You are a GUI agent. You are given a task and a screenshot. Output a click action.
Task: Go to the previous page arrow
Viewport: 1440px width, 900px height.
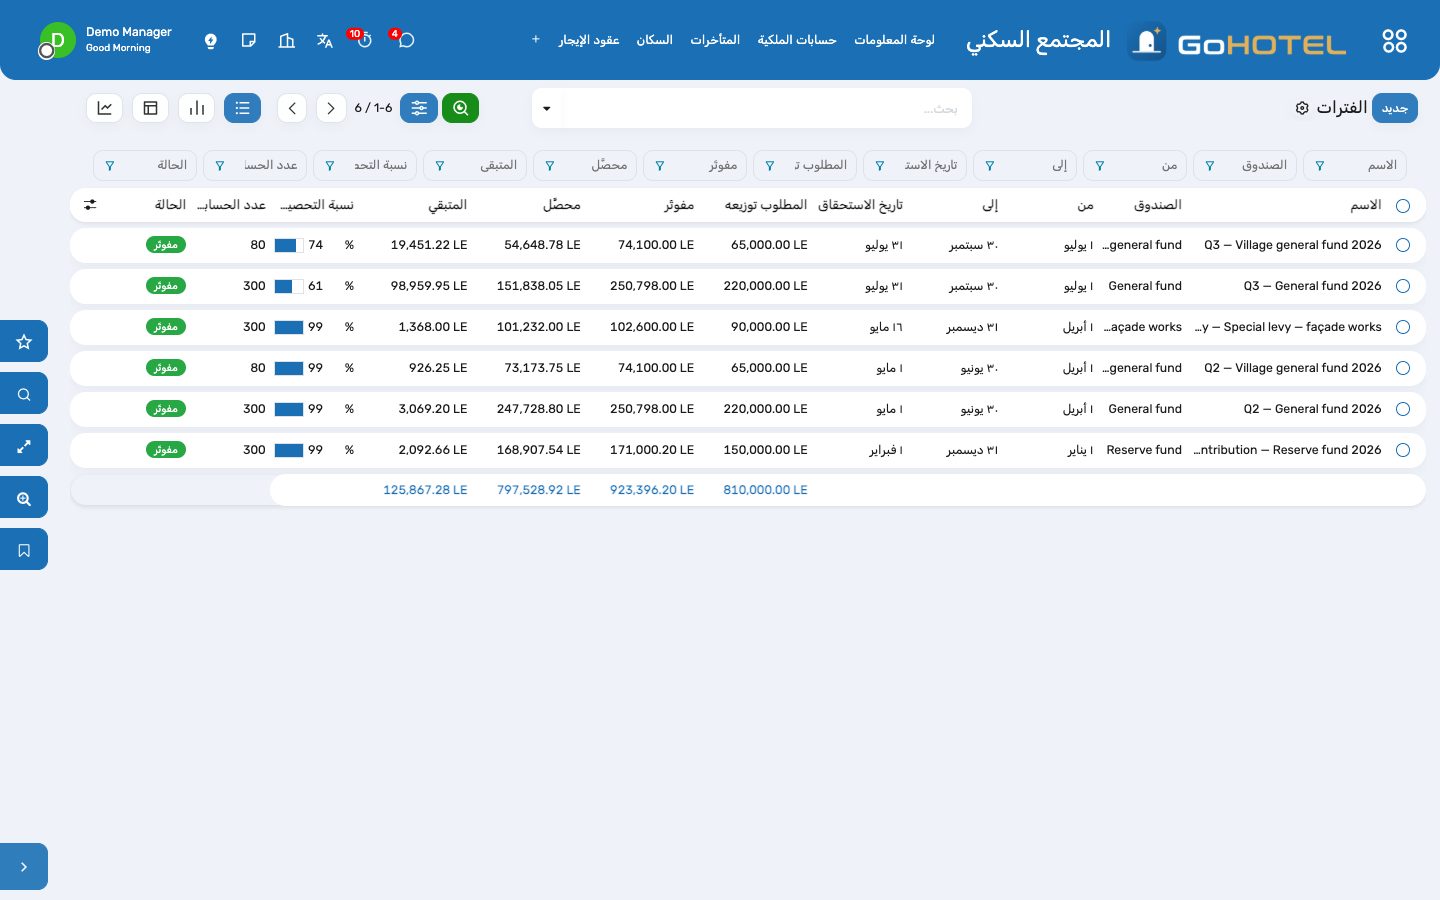331,108
